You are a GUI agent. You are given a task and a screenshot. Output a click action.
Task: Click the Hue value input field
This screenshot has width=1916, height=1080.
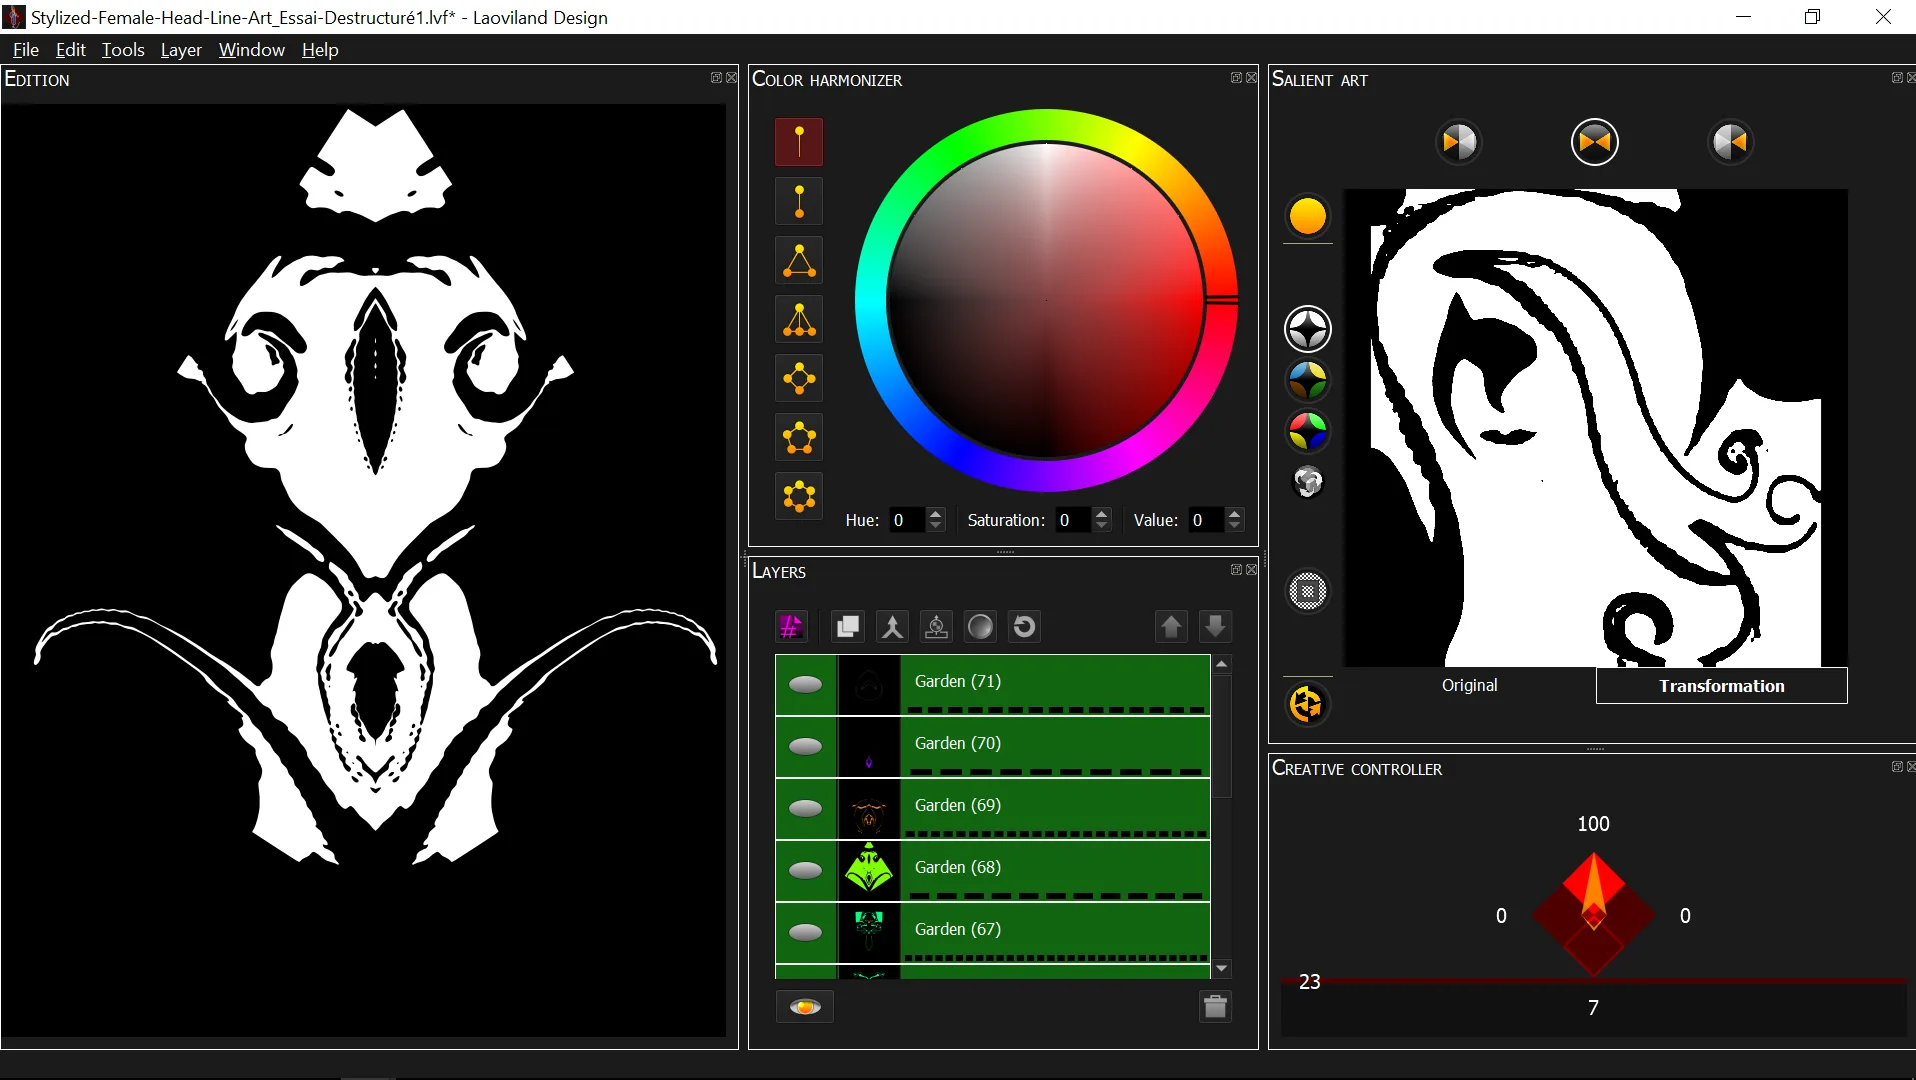coord(907,520)
